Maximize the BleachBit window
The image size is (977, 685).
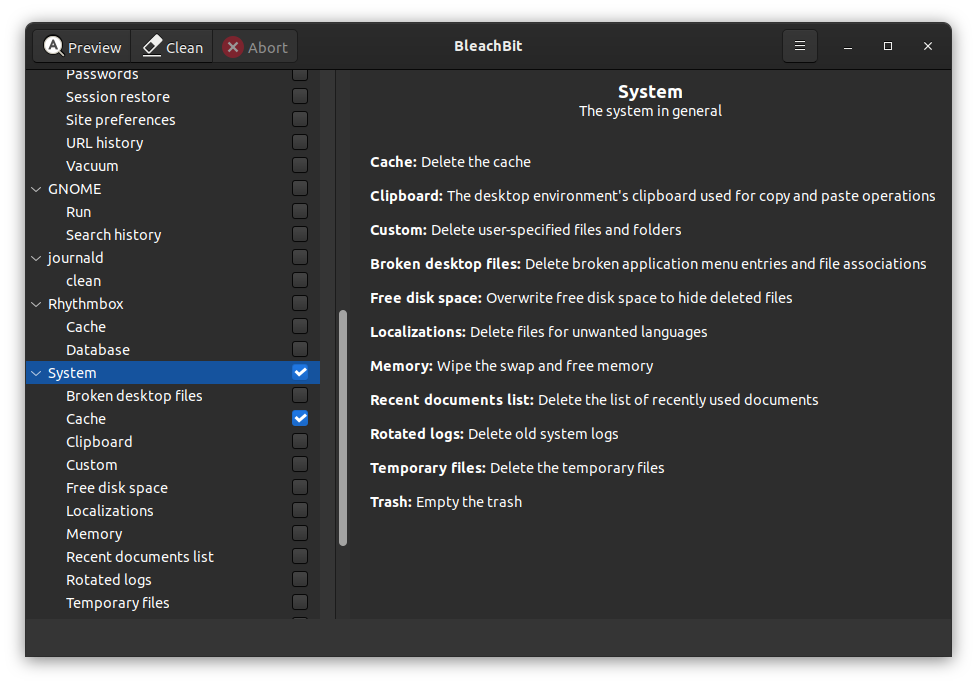tap(888, 46)
